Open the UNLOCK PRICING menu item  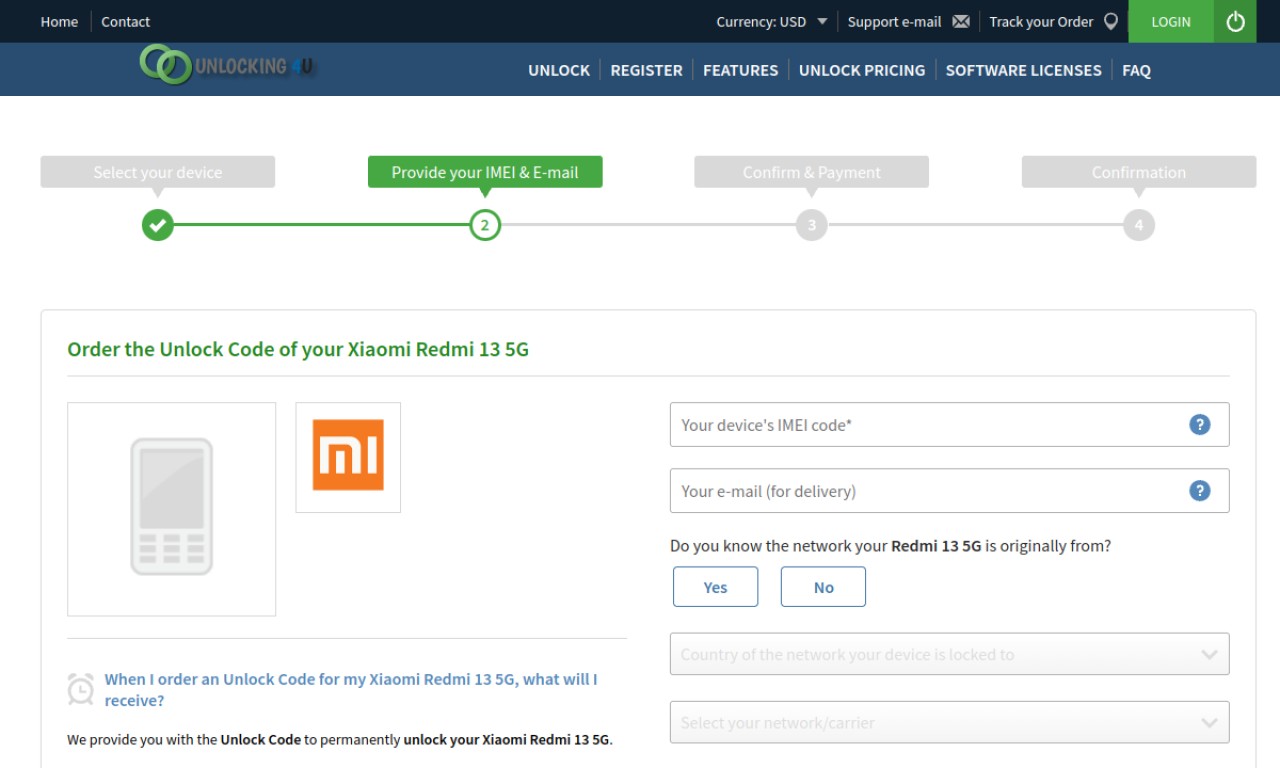tap(862, 70)
